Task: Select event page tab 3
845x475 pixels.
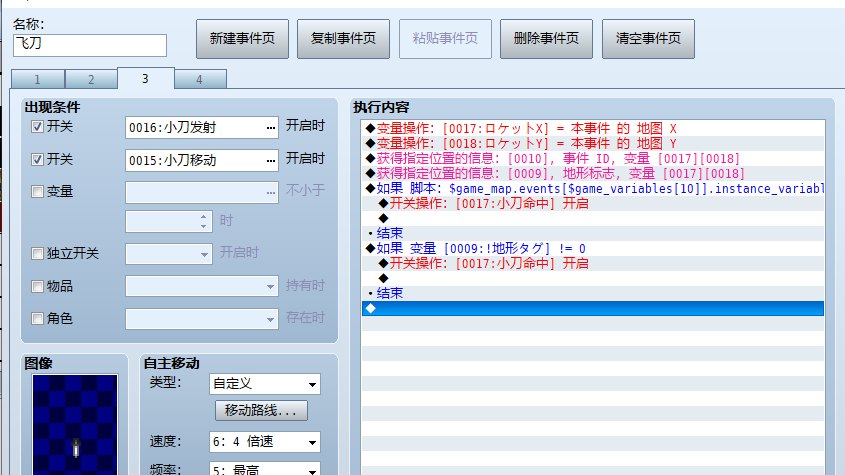Action: click(146, 78)
